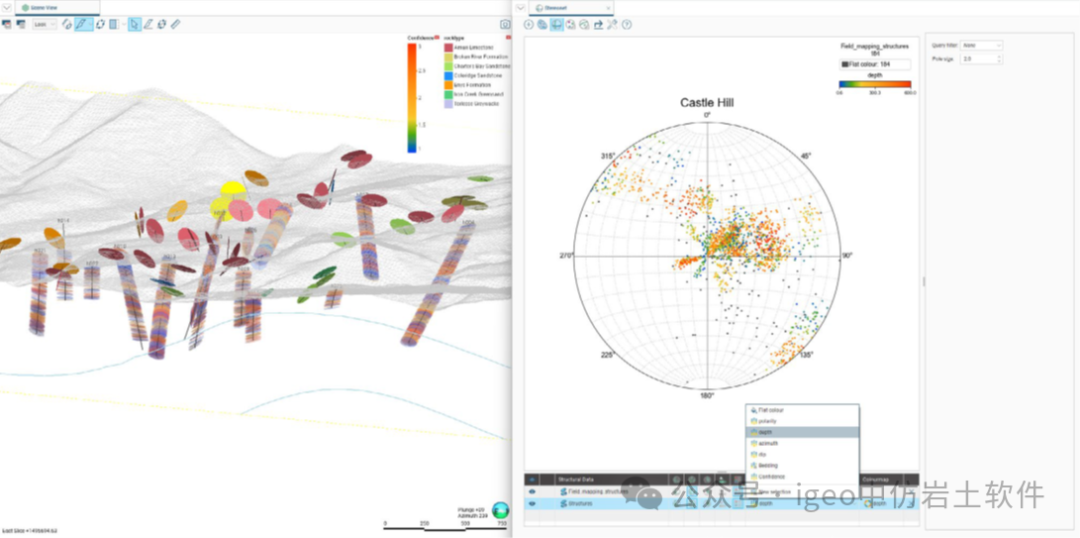Screen dimensions: 1080x538
Task: Select Bedding in the colouring popup menu
Action: point(768,465)
